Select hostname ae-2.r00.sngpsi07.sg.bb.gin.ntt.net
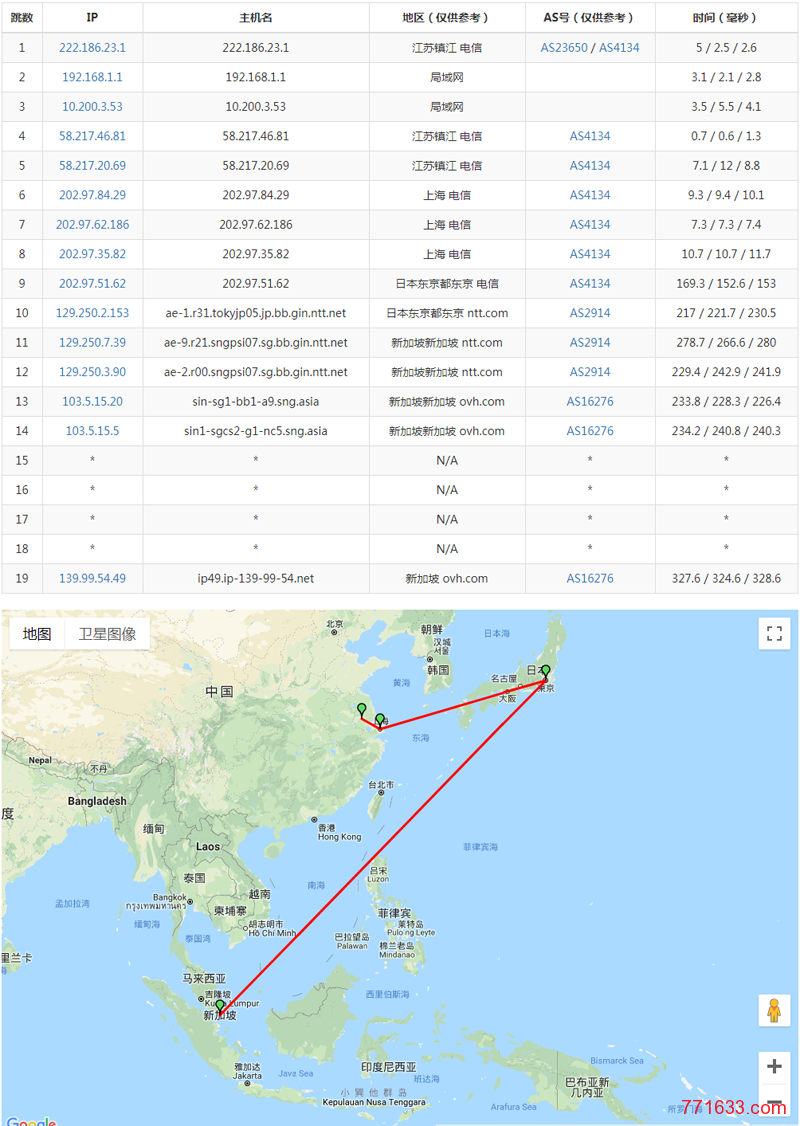The height and width of the screenshot is (1126, 800). tap(256, 372)
